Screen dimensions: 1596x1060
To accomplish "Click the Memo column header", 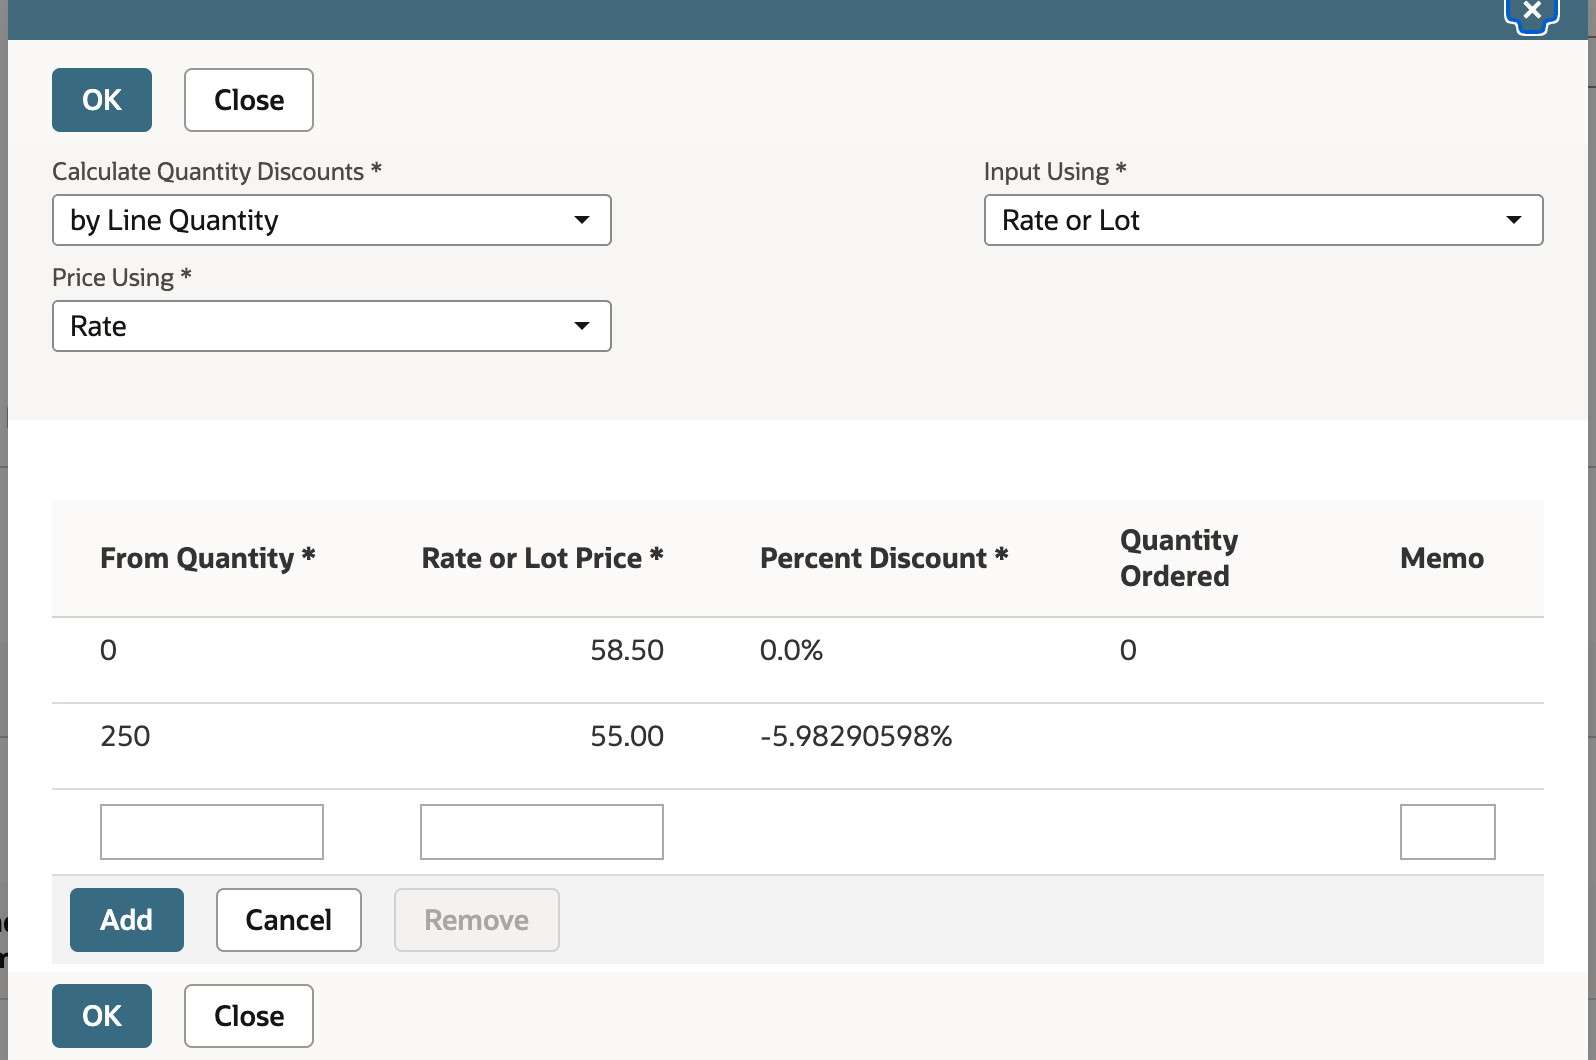I will [1442, 558].
